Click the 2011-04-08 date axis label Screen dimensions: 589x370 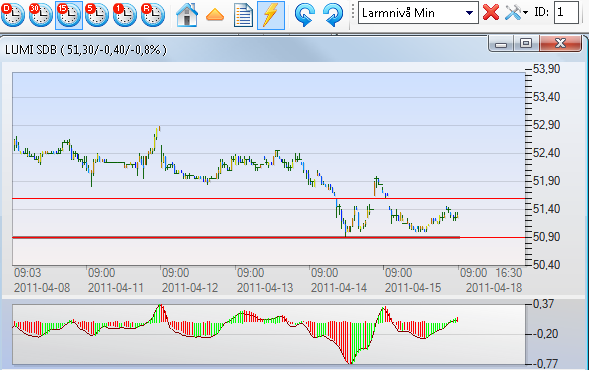(42, 288)
